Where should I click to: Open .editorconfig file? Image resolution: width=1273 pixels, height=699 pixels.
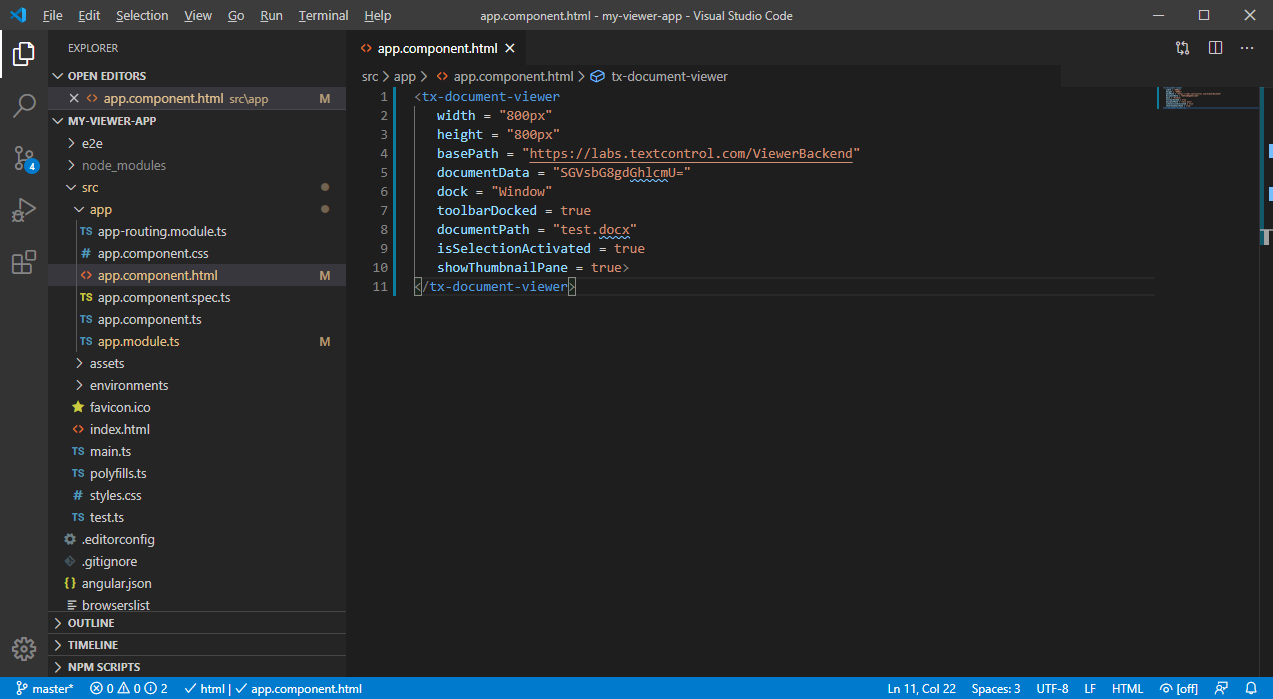coord(197,539)
